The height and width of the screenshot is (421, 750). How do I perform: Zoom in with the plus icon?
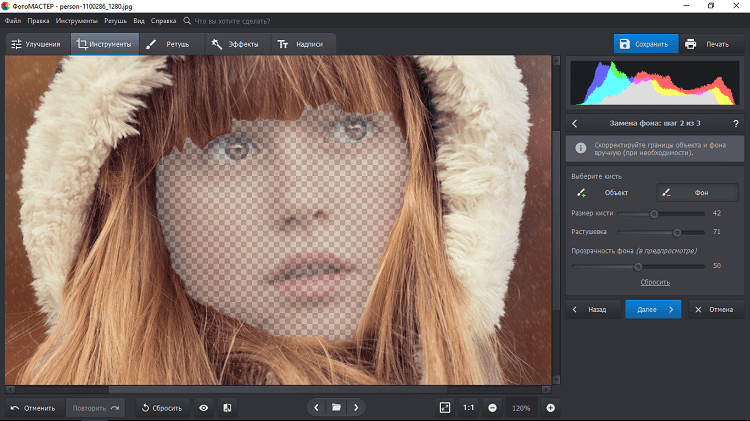tap(550, 408)
